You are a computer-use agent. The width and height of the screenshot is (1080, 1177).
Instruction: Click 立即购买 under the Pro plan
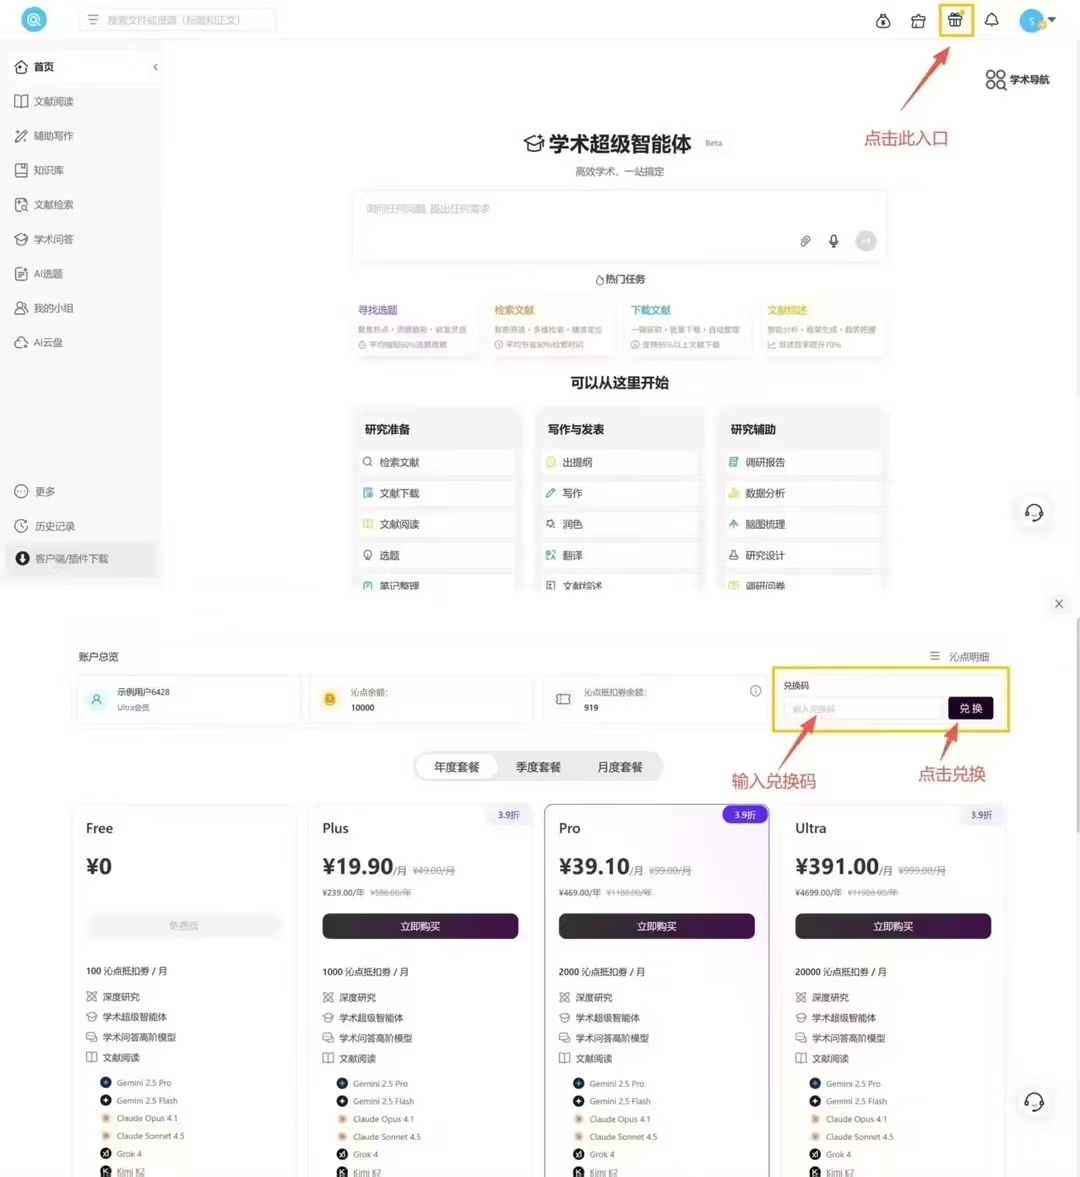656,926
